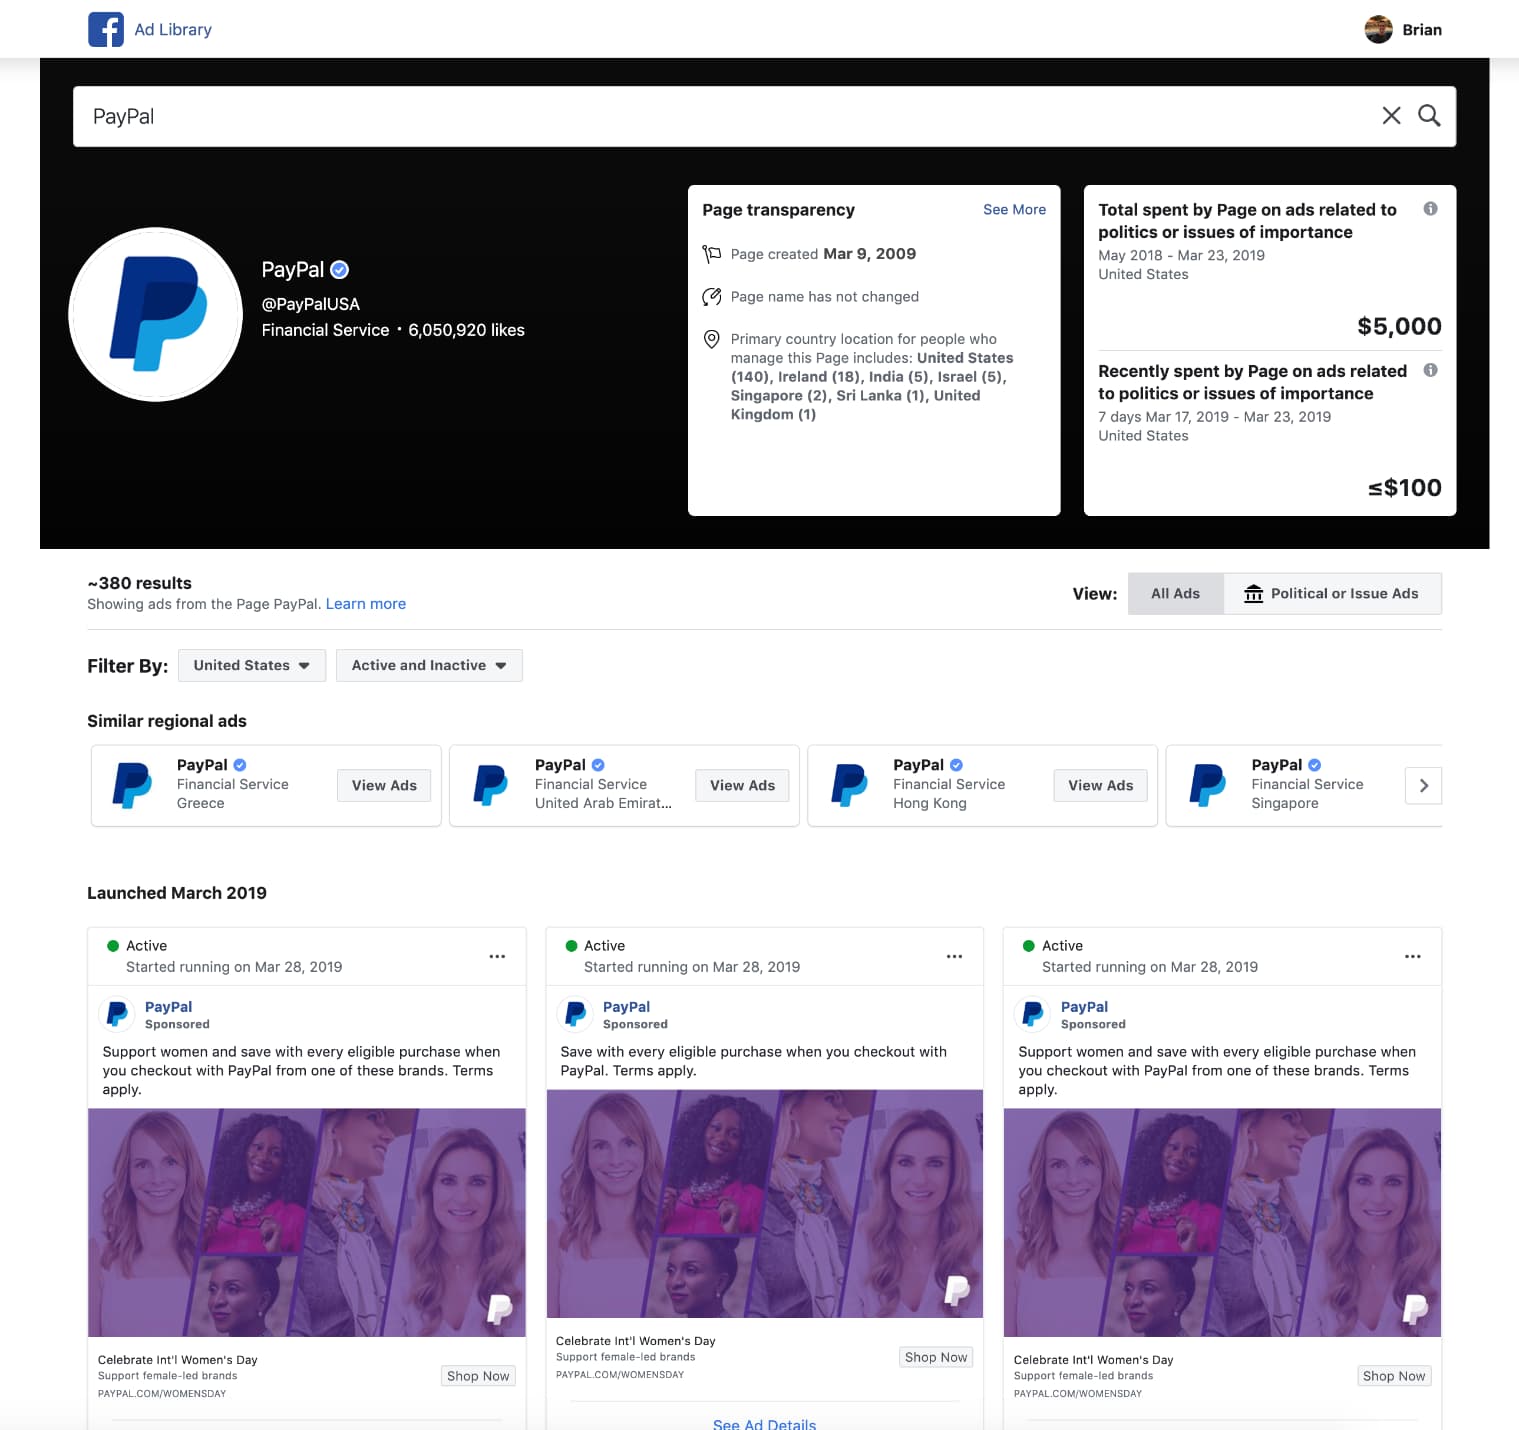The height and width of the screenshot is (1430, 1519).
Task: Click the ≤$100 recent spend amount
Action: [1405, 488]
